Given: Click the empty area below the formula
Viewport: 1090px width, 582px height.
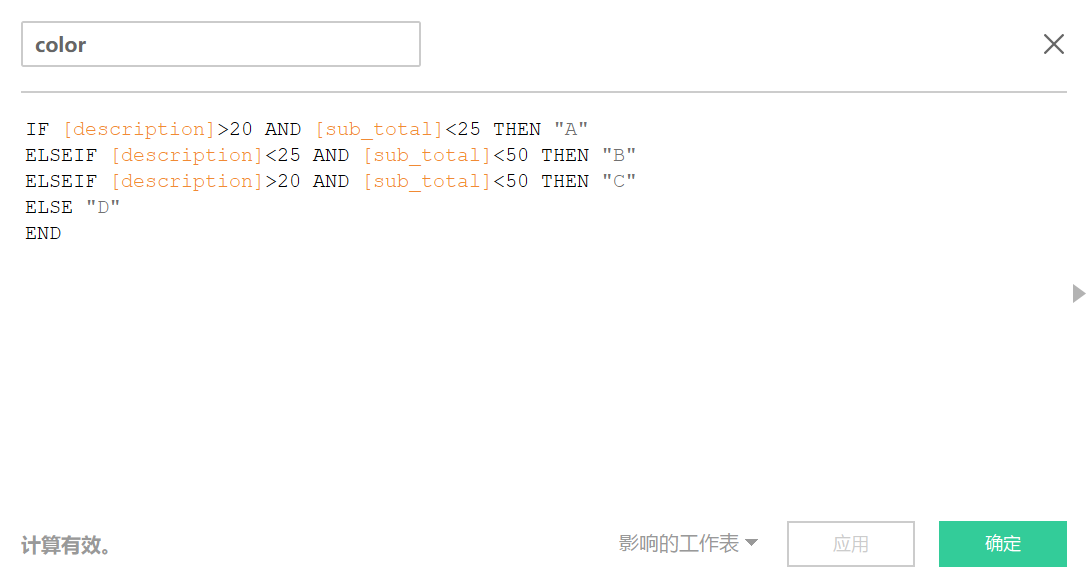Looking at the screenshot, I should click(x=500, y=380).
